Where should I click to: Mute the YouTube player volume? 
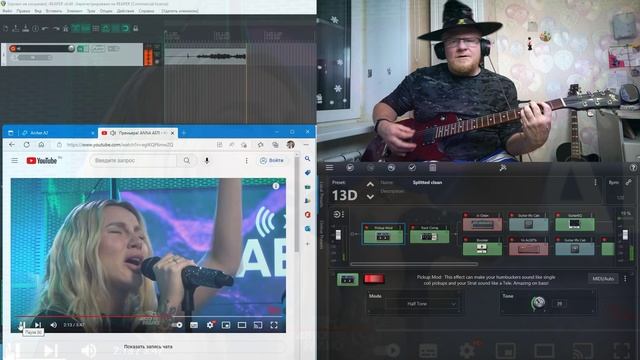(x=53, y=325)
